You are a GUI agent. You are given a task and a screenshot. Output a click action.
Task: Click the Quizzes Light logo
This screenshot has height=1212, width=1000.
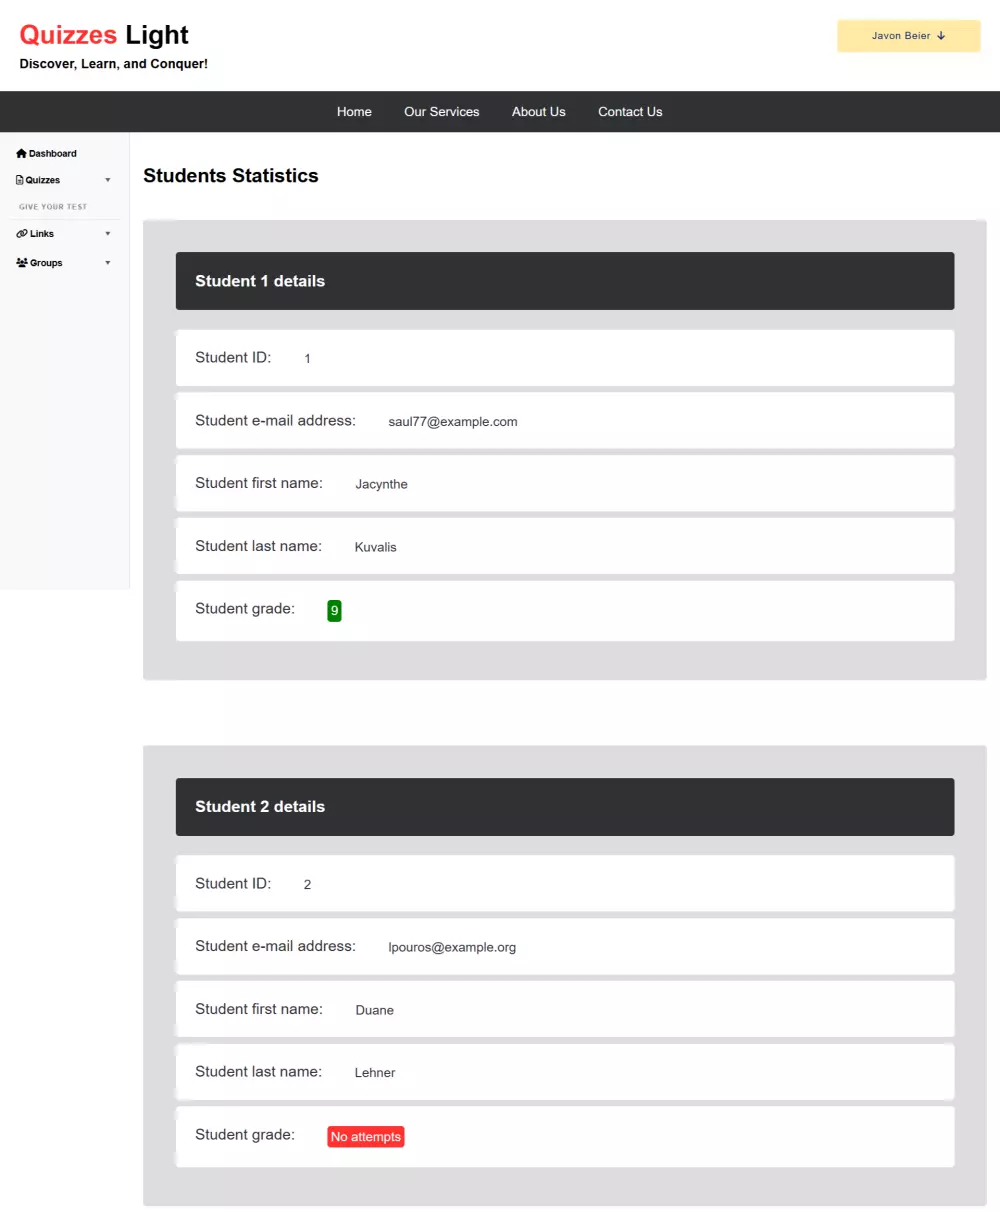[104, 35]
